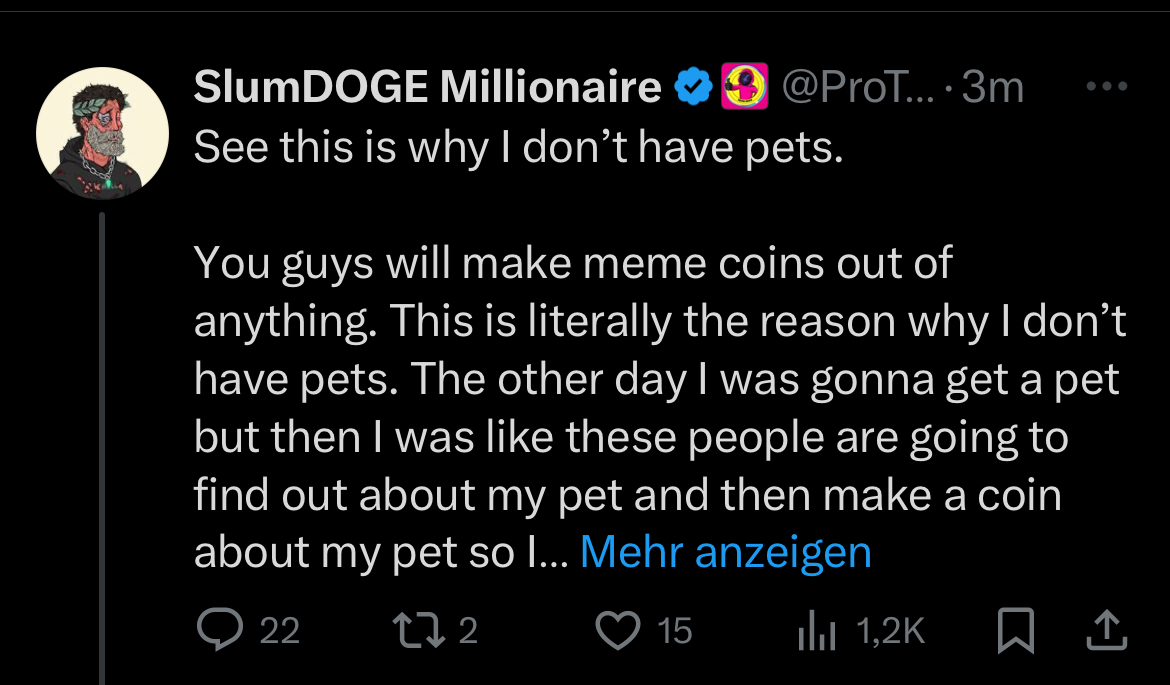Open the SlumDOGE Millionaire display name
The image size is (1170, 685).
click(x=428, y=87)
